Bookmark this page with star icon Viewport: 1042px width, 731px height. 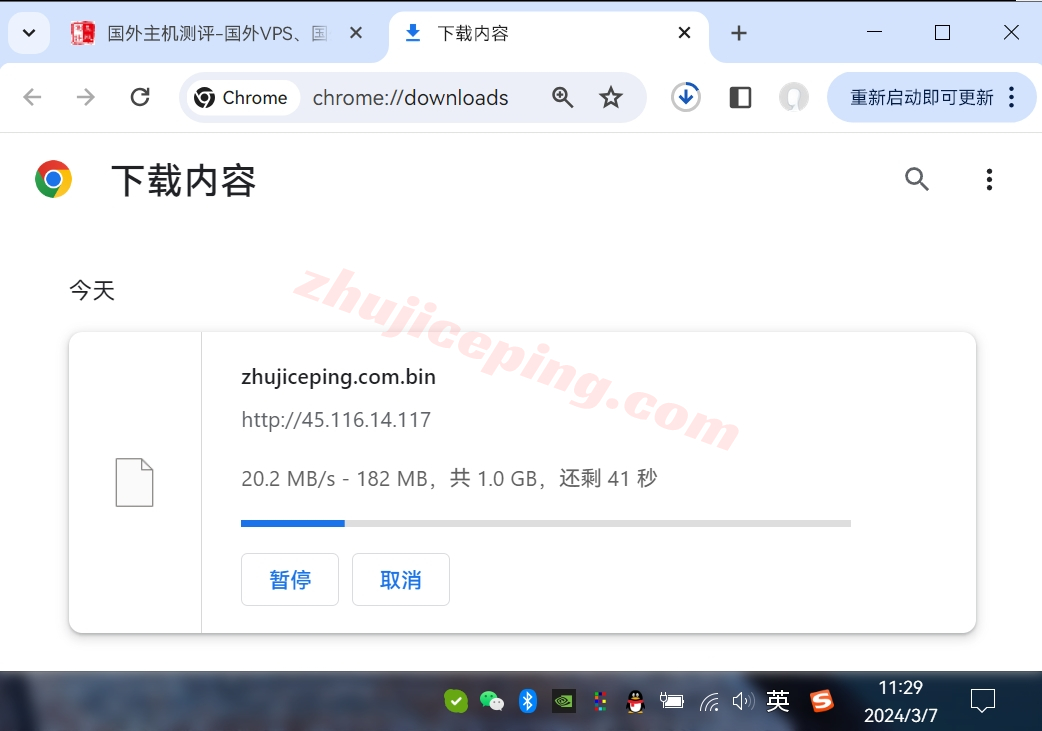click(611, 97)
